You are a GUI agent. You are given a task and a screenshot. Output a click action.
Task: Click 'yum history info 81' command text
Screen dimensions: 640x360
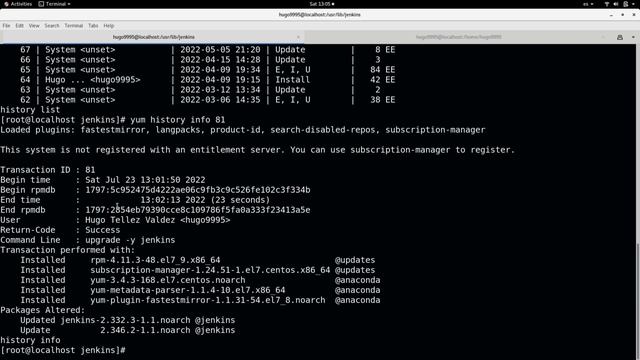[178, 120]
